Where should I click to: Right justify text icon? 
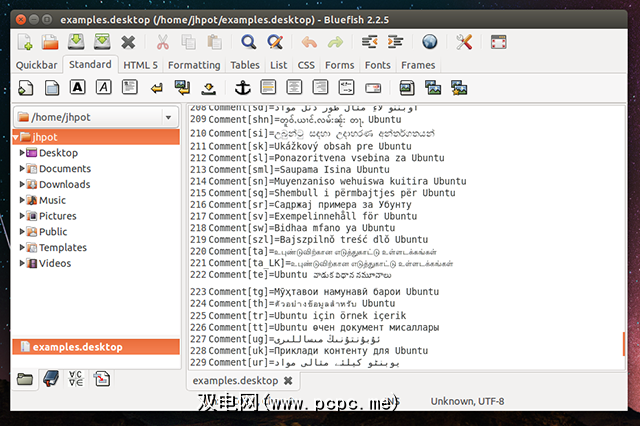point(320,87)
